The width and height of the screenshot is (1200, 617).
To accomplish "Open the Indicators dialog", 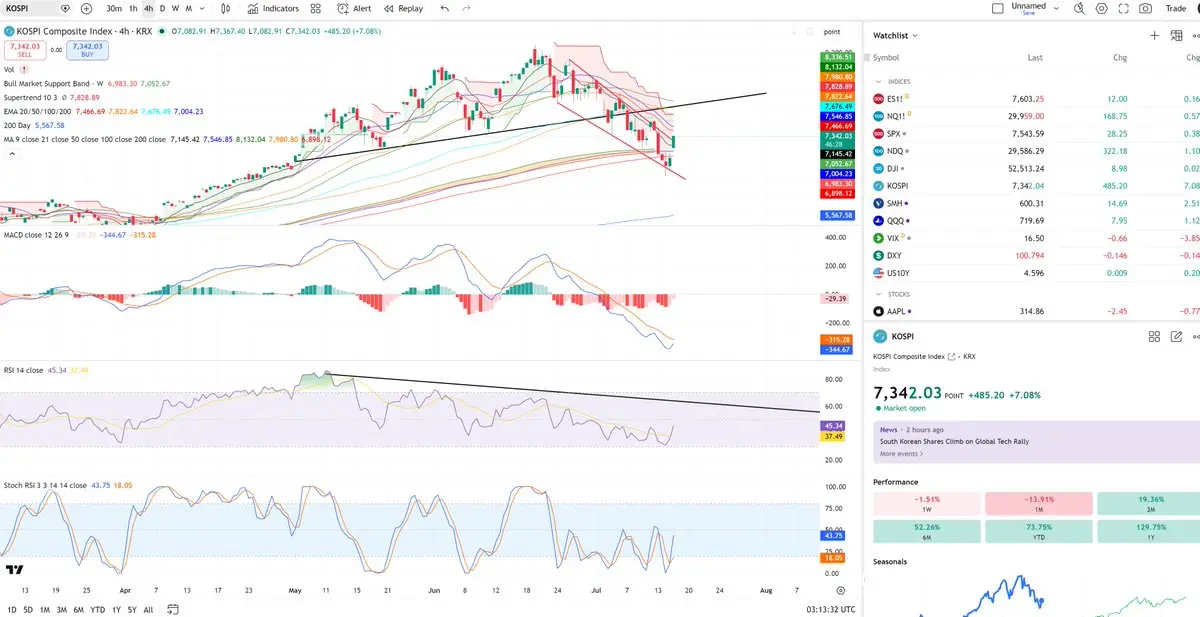I will tap(273, 8).
